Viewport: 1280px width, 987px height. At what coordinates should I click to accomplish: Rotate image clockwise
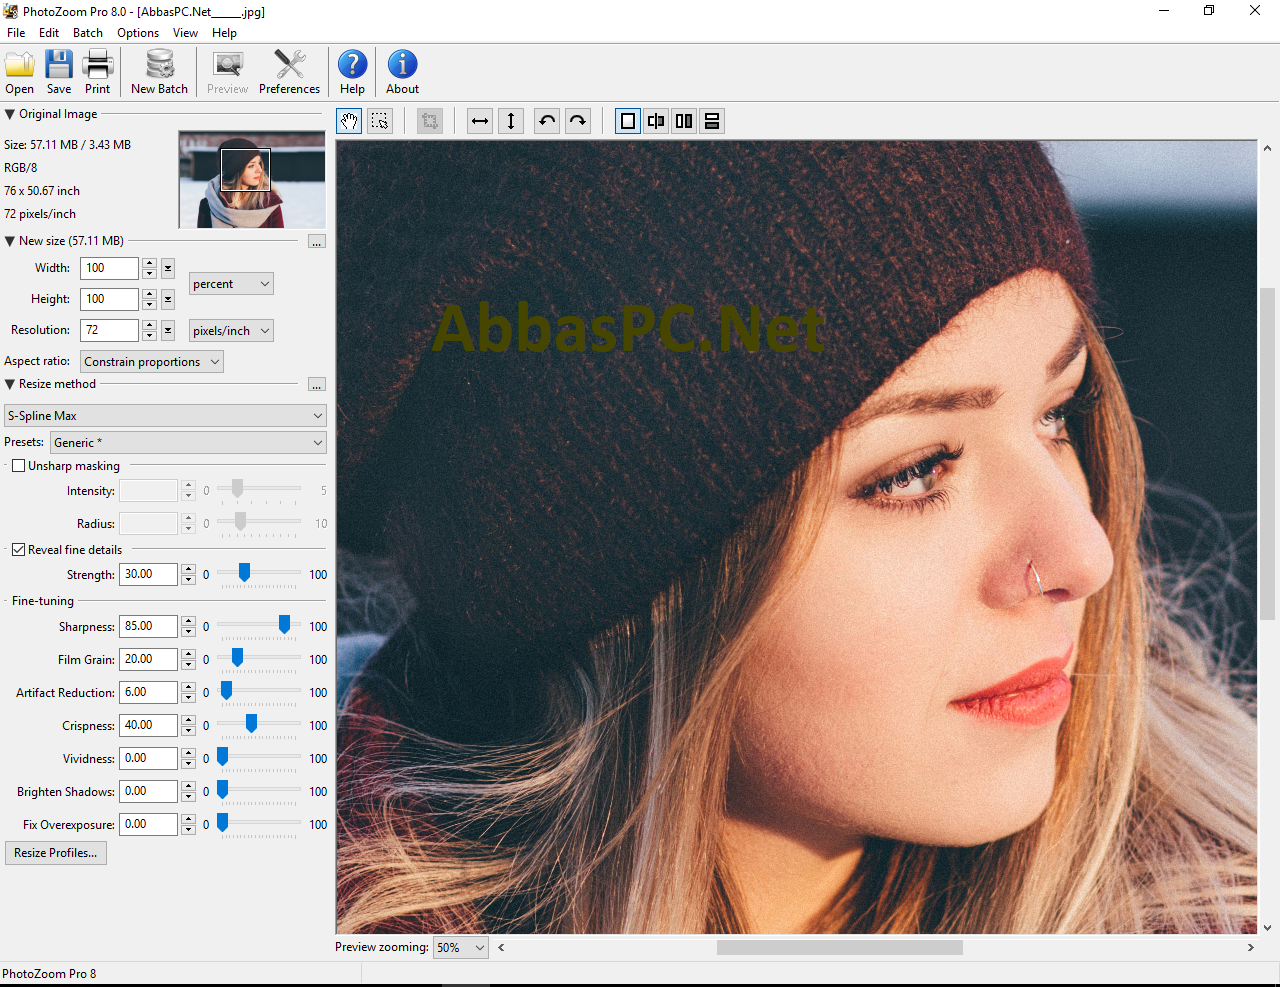[578, 121]
